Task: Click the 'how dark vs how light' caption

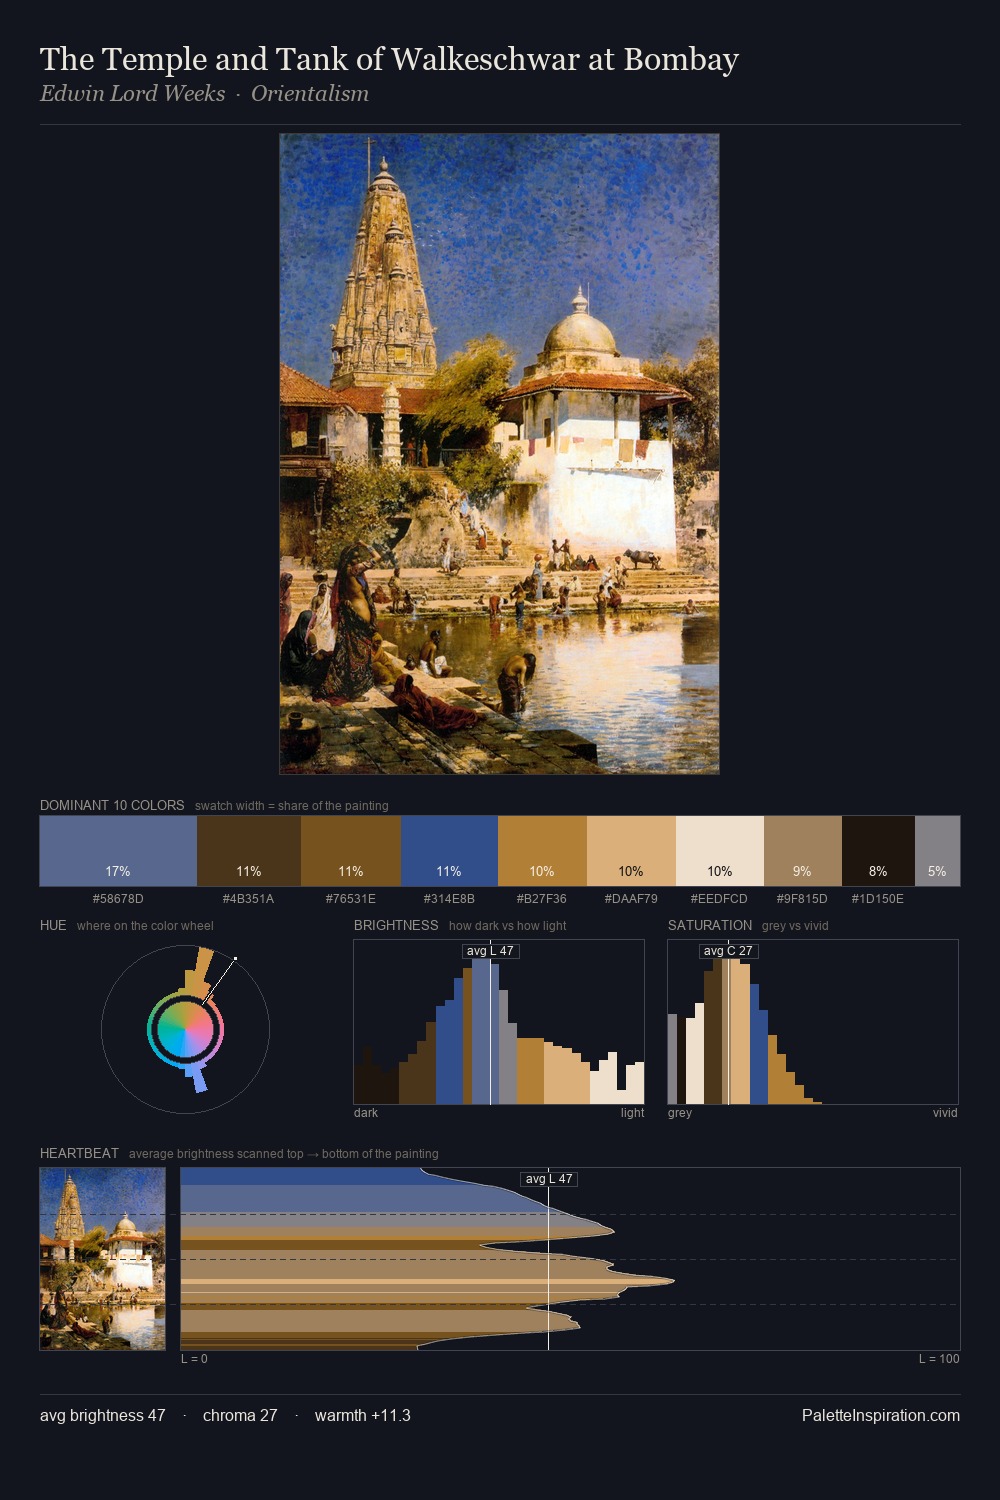Action: (x=507, y=926)
